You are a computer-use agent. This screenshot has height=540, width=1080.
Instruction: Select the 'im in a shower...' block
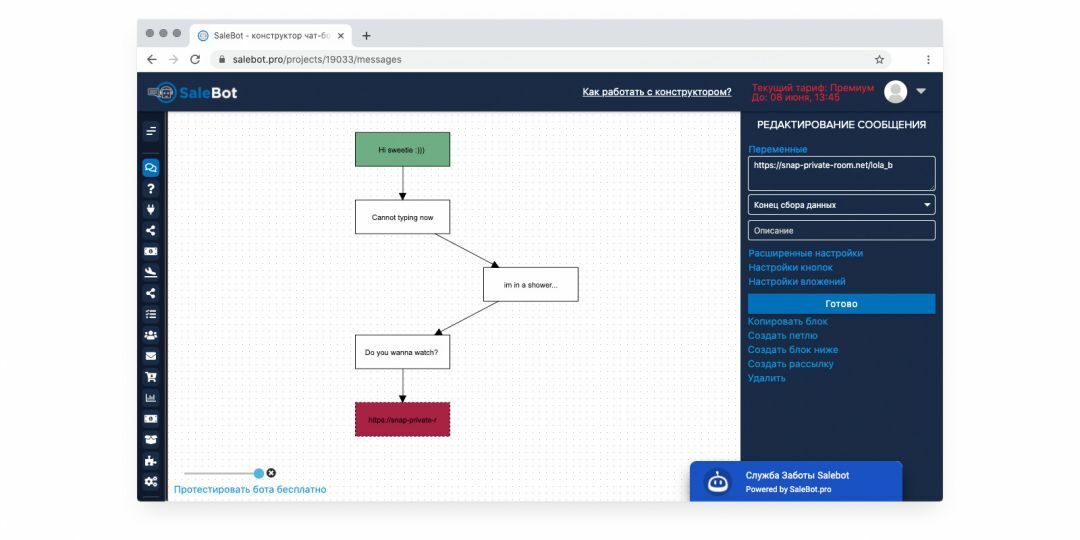(x=530, y=284)
